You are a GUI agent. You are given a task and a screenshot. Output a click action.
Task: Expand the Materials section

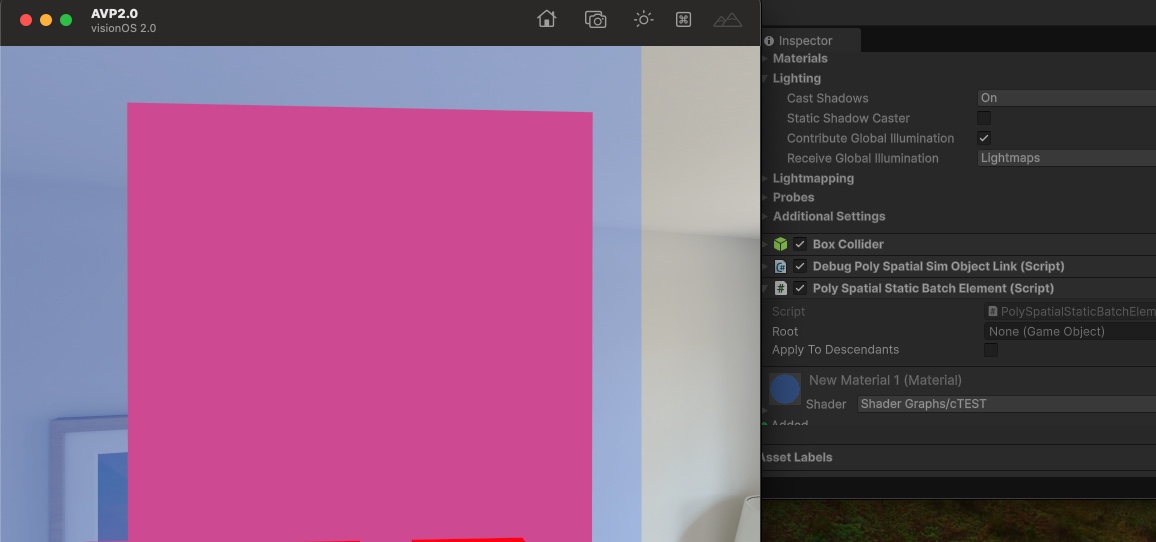coord(765,58)
